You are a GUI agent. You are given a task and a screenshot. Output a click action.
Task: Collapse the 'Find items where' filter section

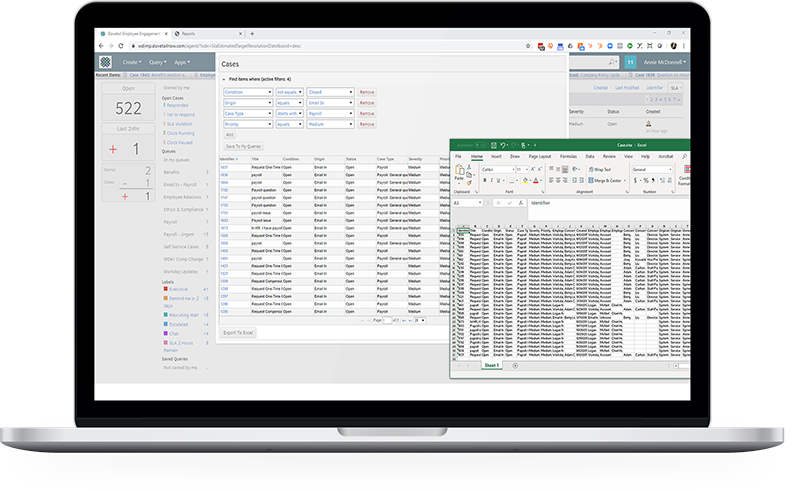click(x=223, y=80)
